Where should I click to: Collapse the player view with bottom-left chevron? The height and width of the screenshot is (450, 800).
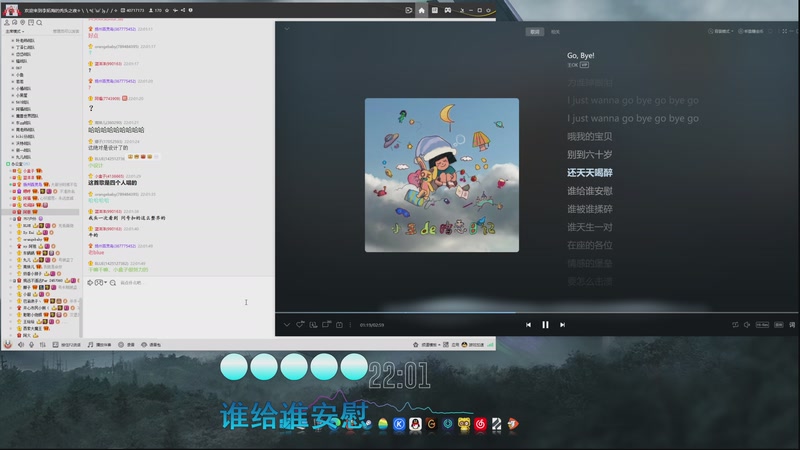point(287,324)
